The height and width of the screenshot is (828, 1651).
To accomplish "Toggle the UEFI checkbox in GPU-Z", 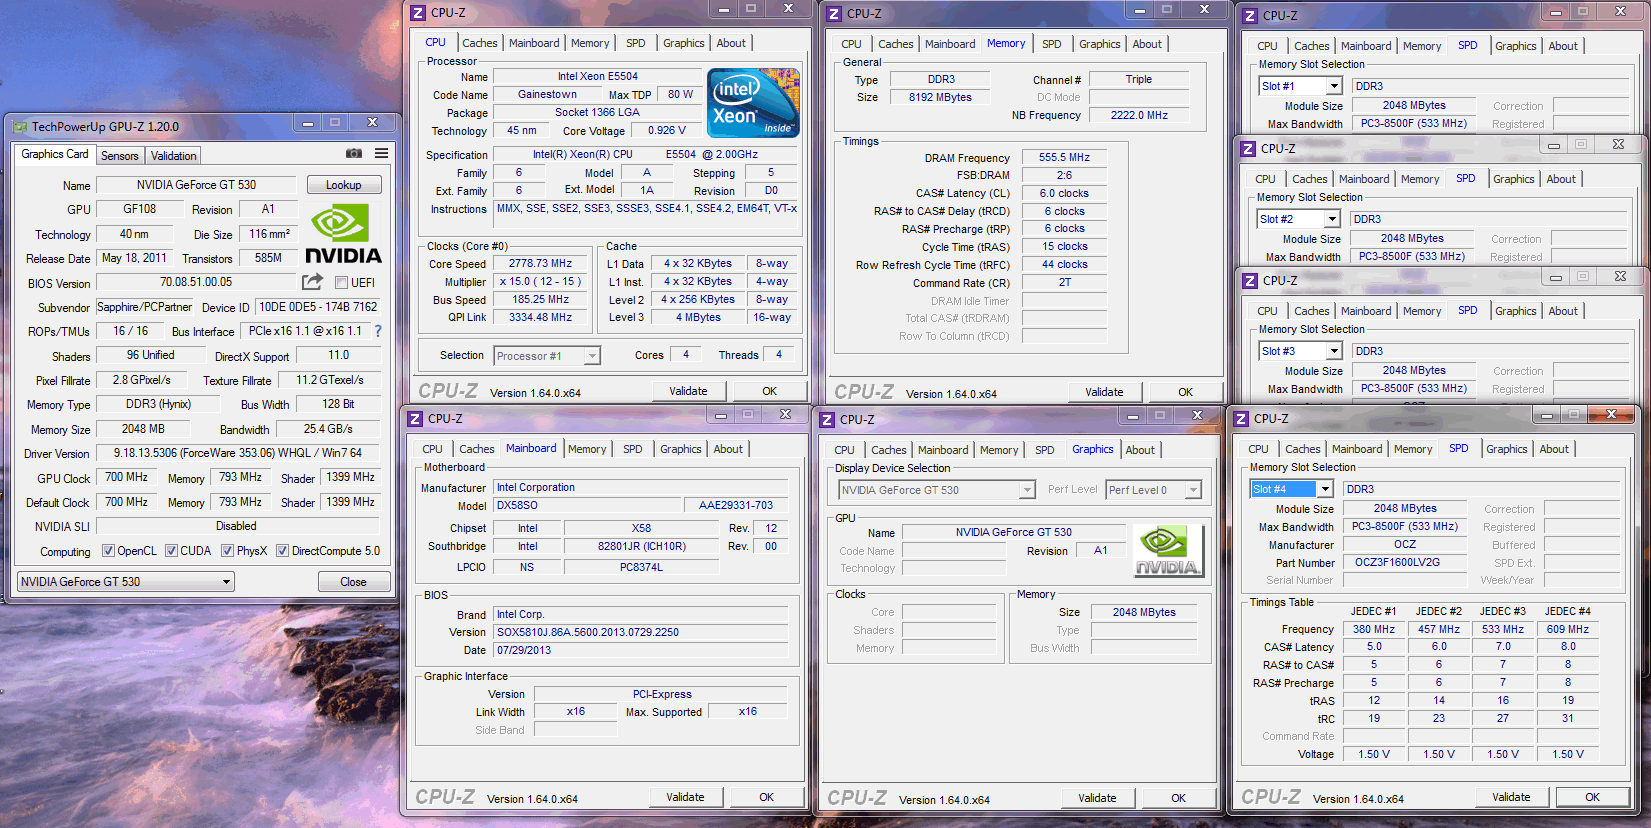I will point(341,283).
